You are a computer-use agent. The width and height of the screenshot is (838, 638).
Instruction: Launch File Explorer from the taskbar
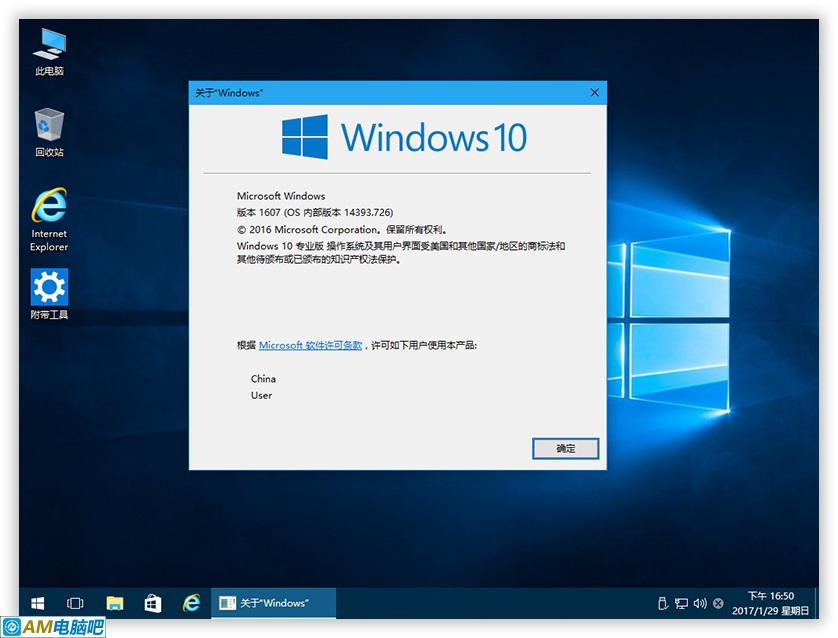[x=114, y=603]
